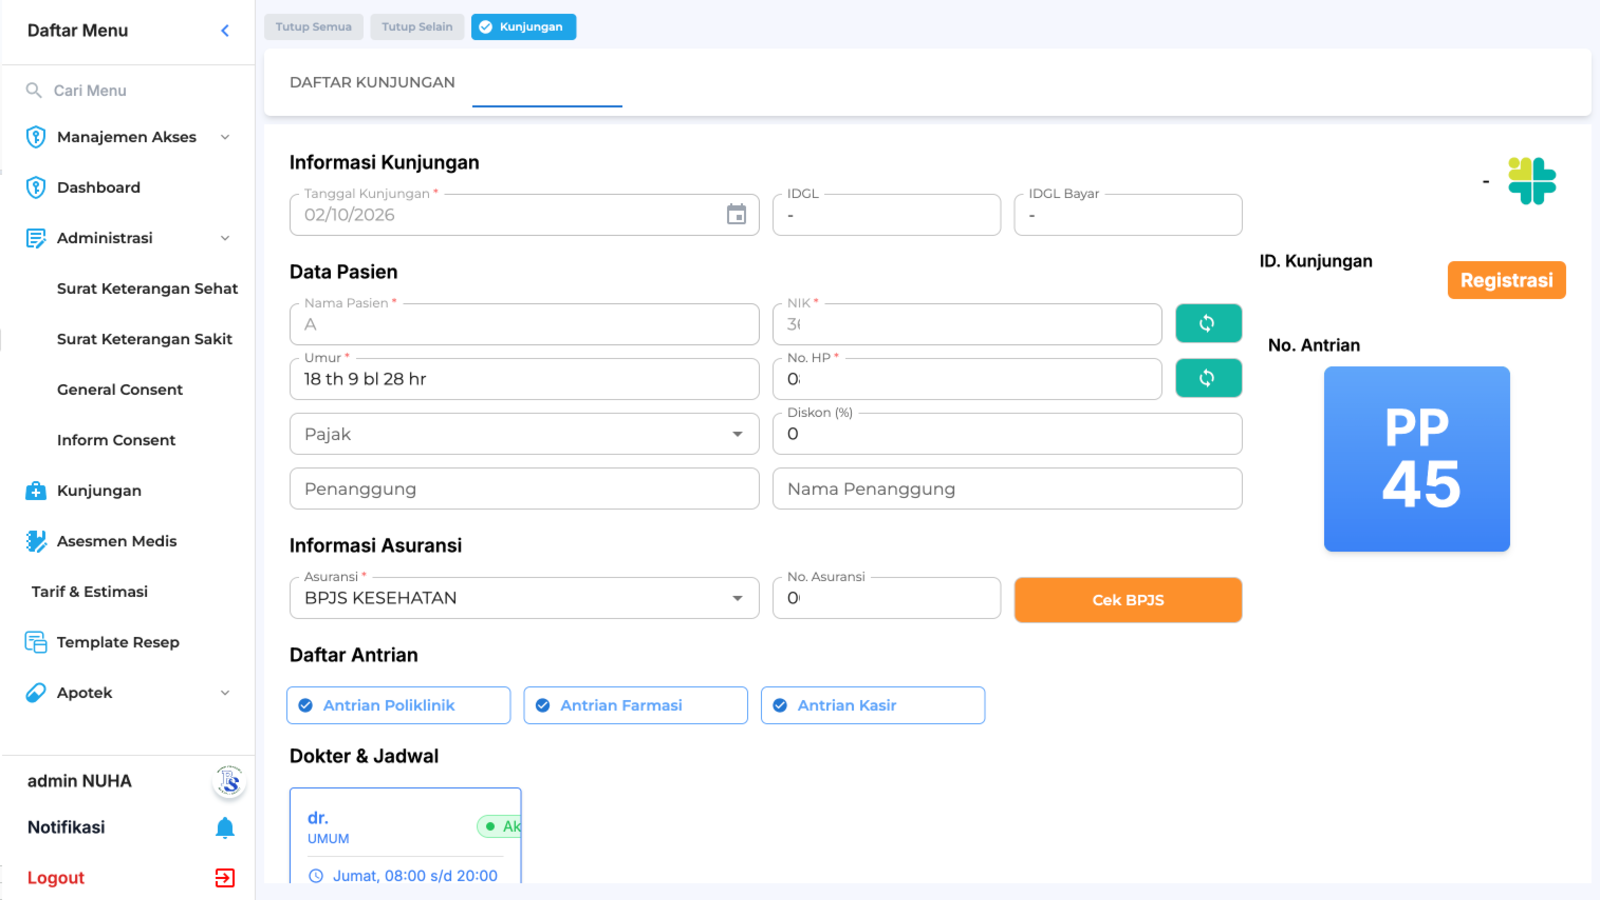
Task: Click the Registrasi button
Action: (x=1506, y=280)
